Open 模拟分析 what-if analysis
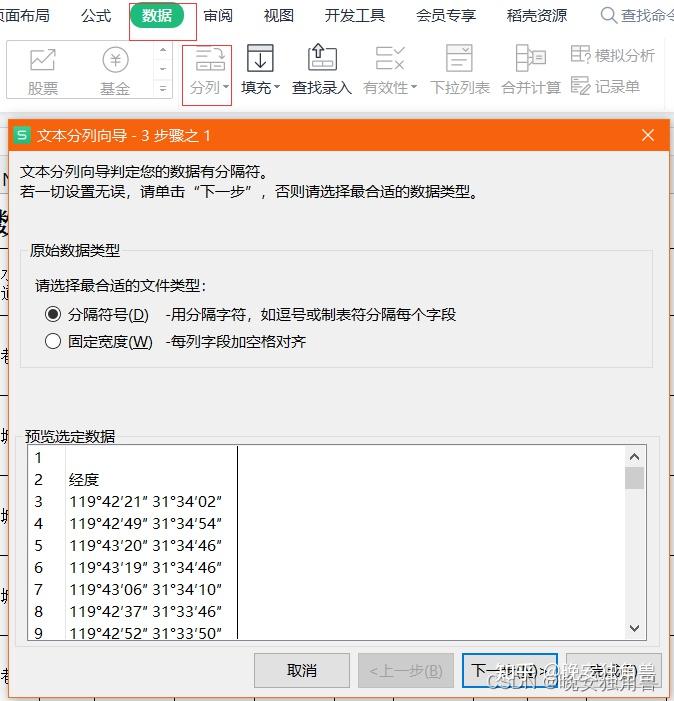The height and width of the screenshot is (701, 674). click(612, 55)
